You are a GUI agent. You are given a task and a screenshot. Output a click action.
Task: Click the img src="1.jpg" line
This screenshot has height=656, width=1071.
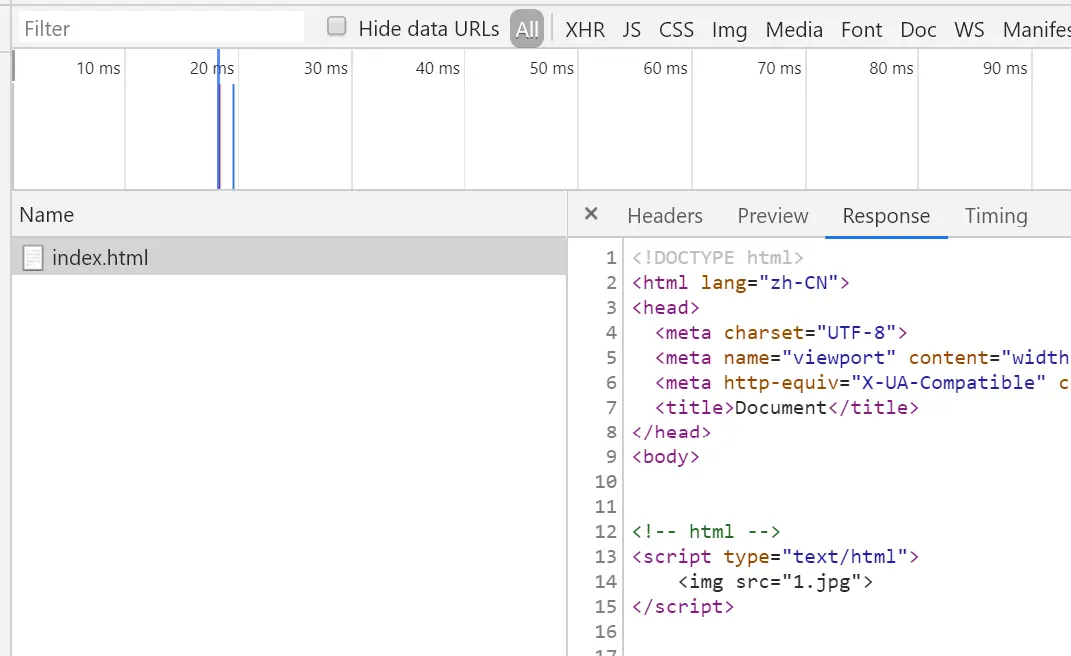click(x=775, y=582)
